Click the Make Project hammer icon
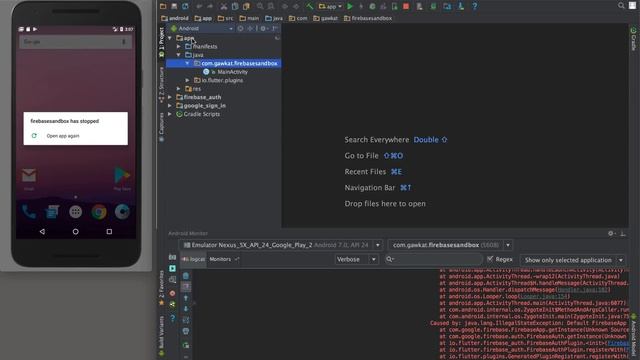 point(310,6)
